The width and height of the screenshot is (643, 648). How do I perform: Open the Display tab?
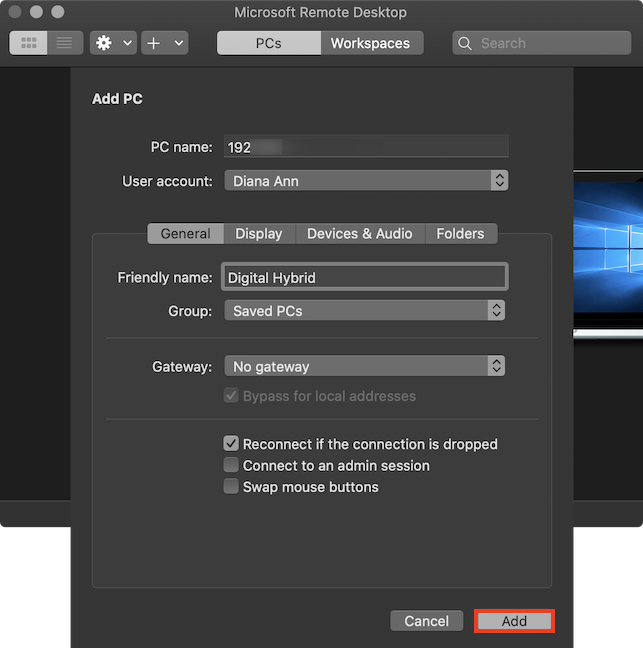click(x=259, y=233)
